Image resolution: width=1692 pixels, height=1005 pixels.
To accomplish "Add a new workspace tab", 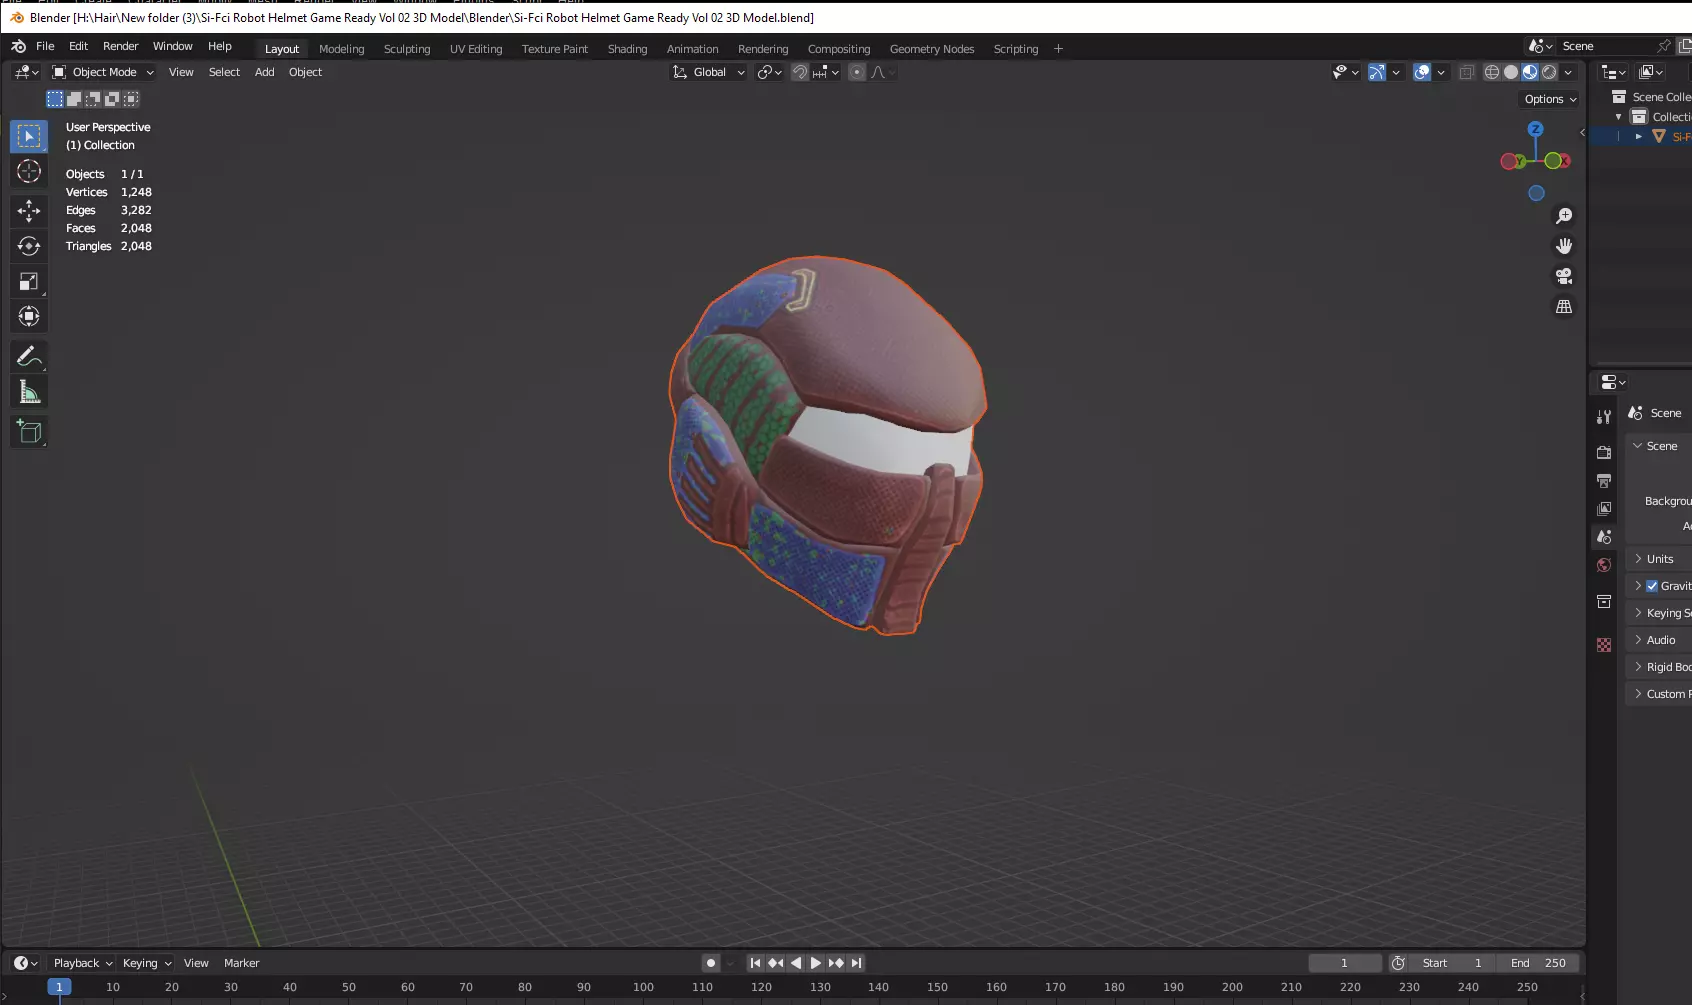I will (x=1058, y=49).
